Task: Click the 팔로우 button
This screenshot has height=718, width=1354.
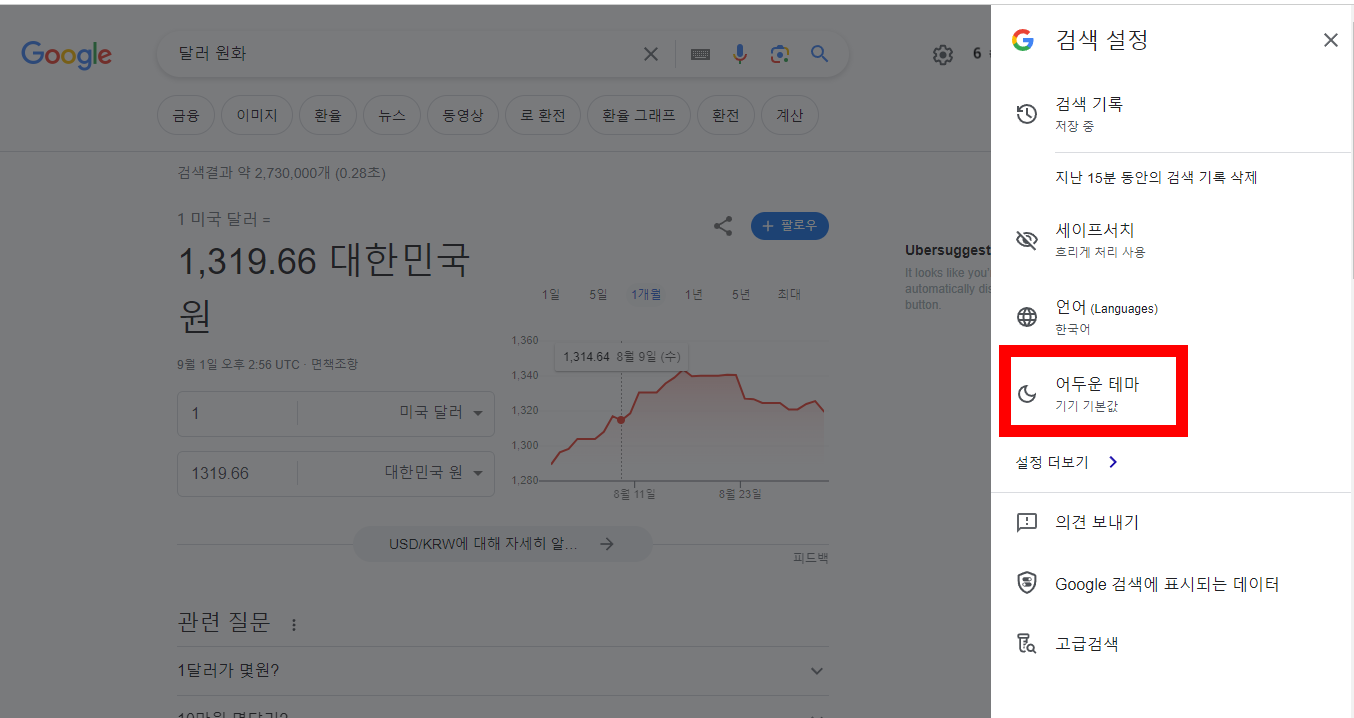Action: click(790, 226)
